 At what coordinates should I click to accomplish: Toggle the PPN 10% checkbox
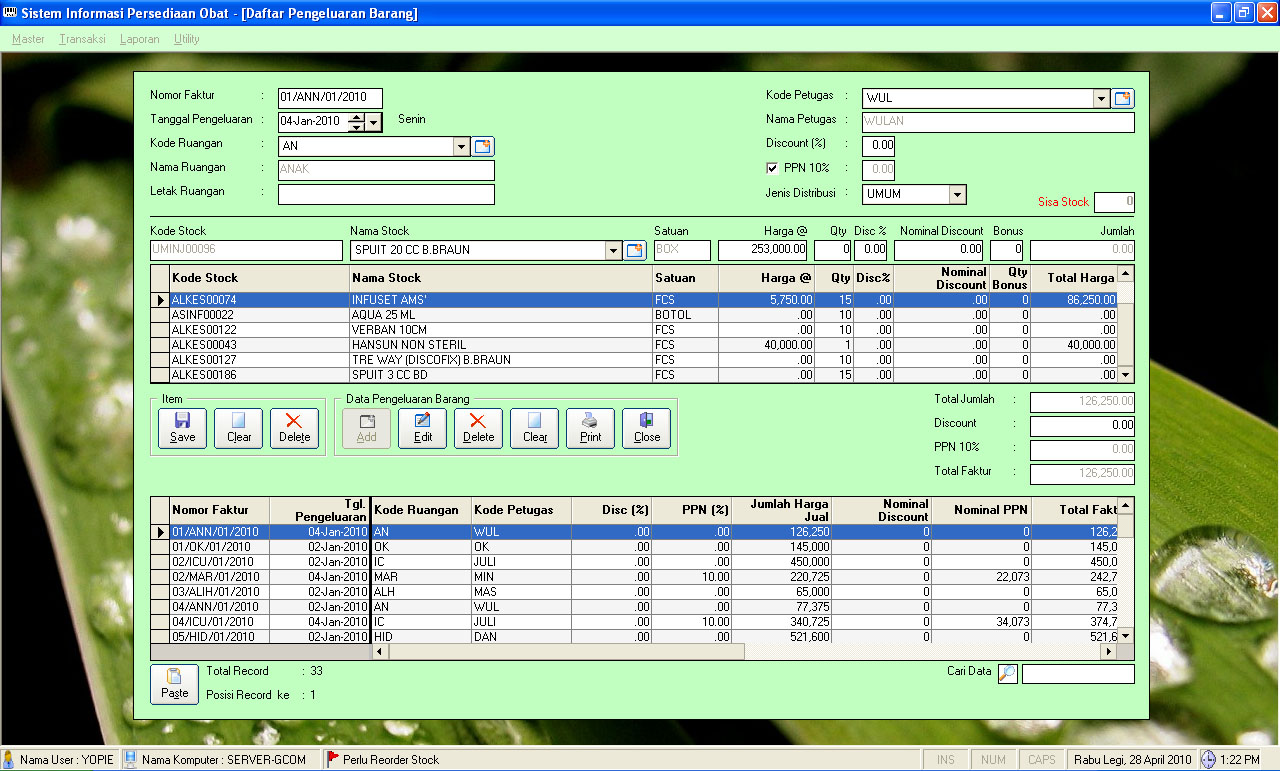772,169
